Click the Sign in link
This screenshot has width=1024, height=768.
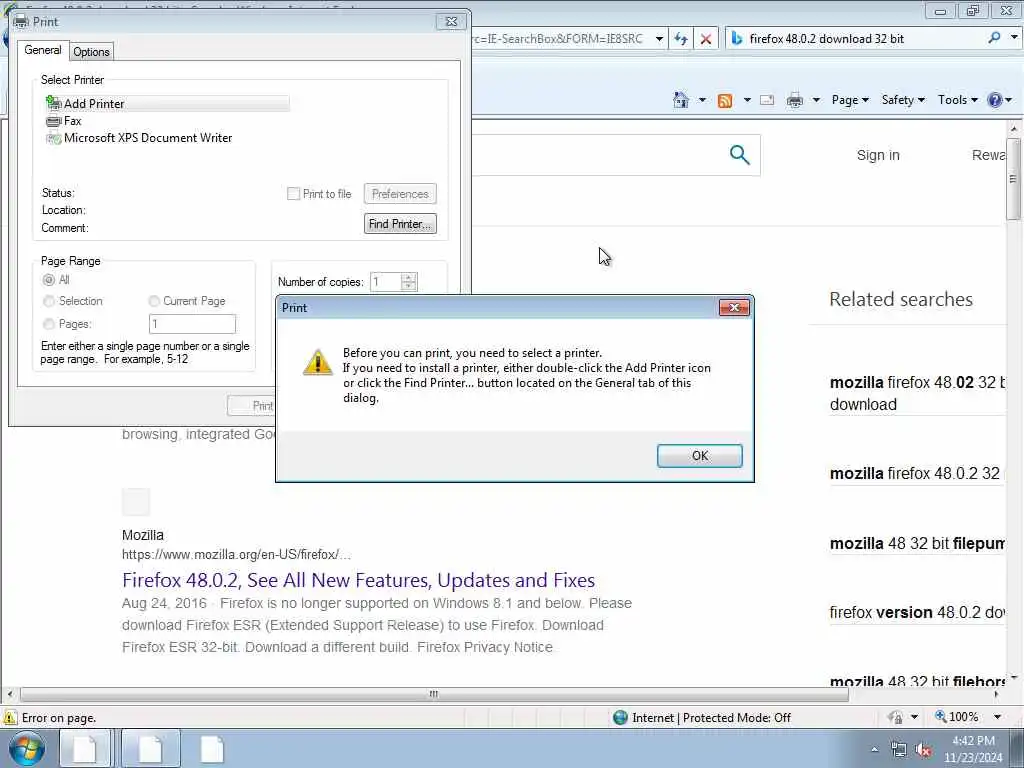[878, 155]
